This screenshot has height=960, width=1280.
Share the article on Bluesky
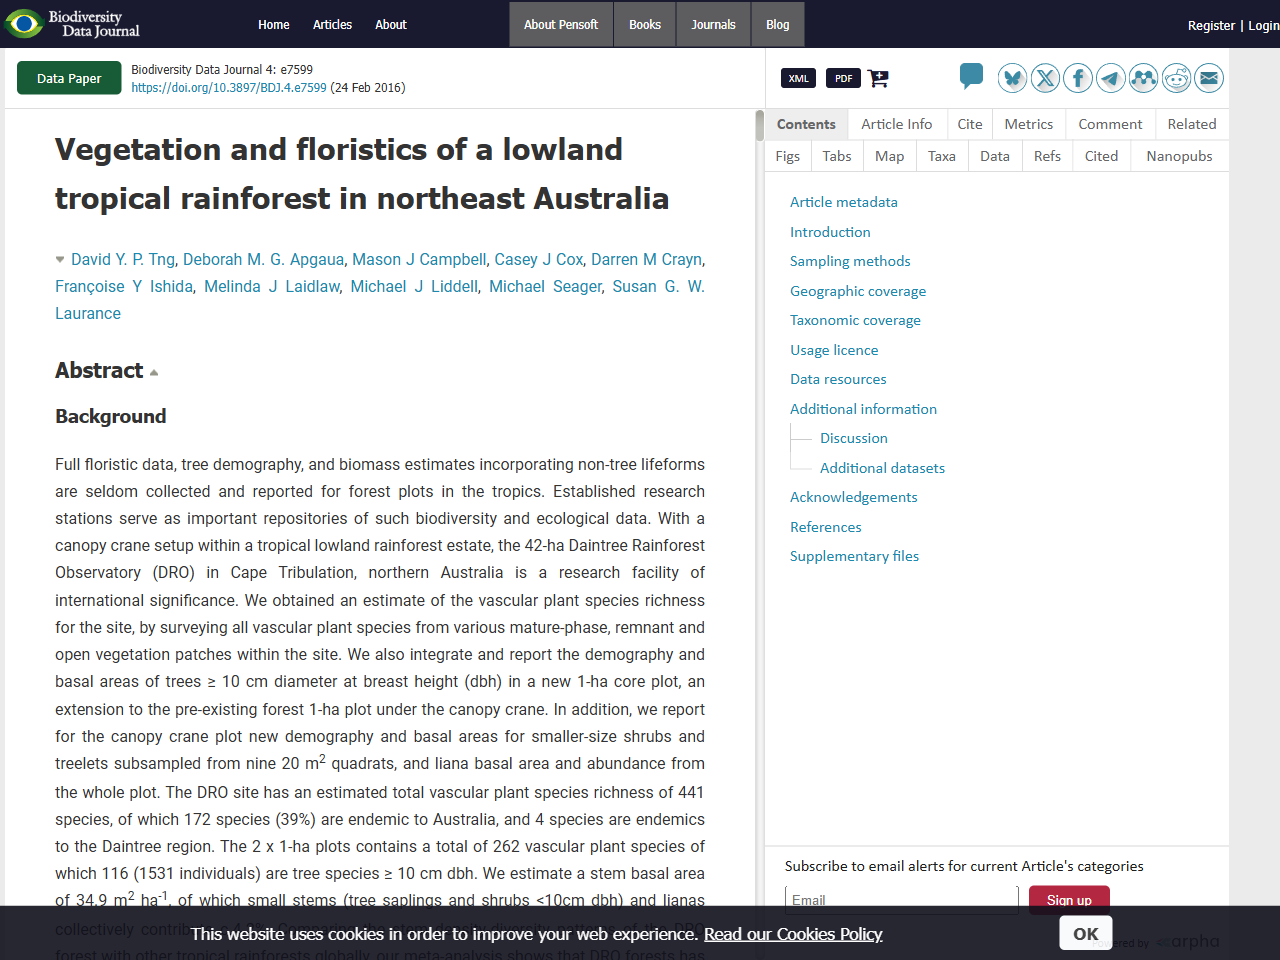(1012, 77)
